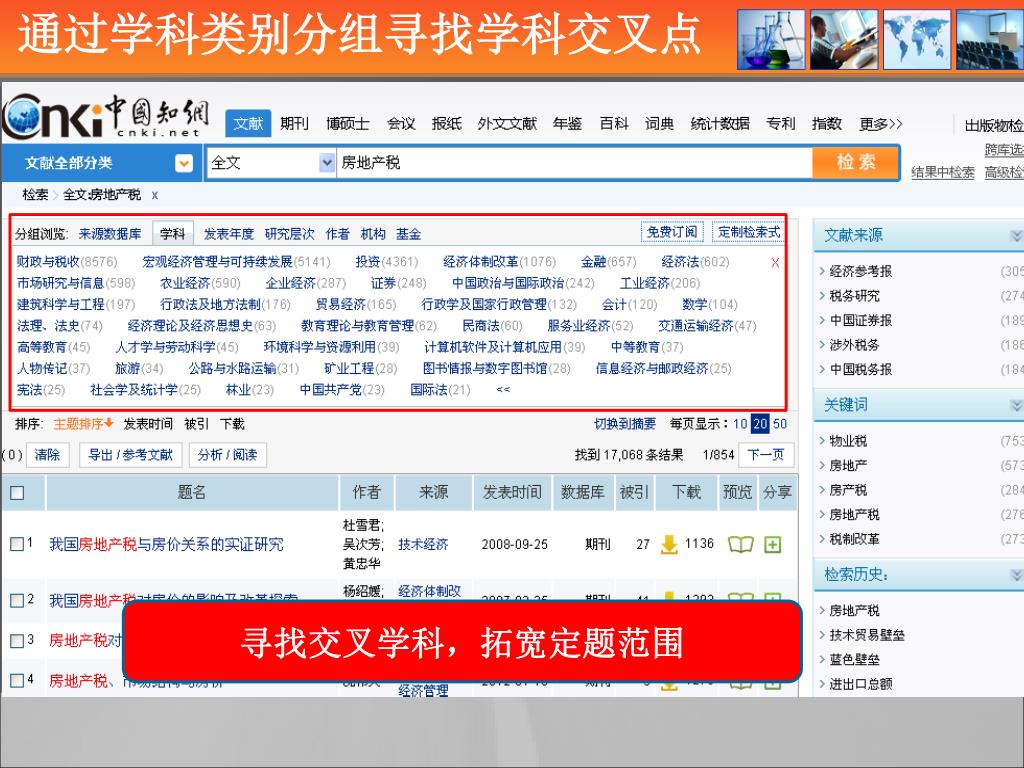1024x768 pixels.
Task: Open 结果中检索 link
Action: 942,172
